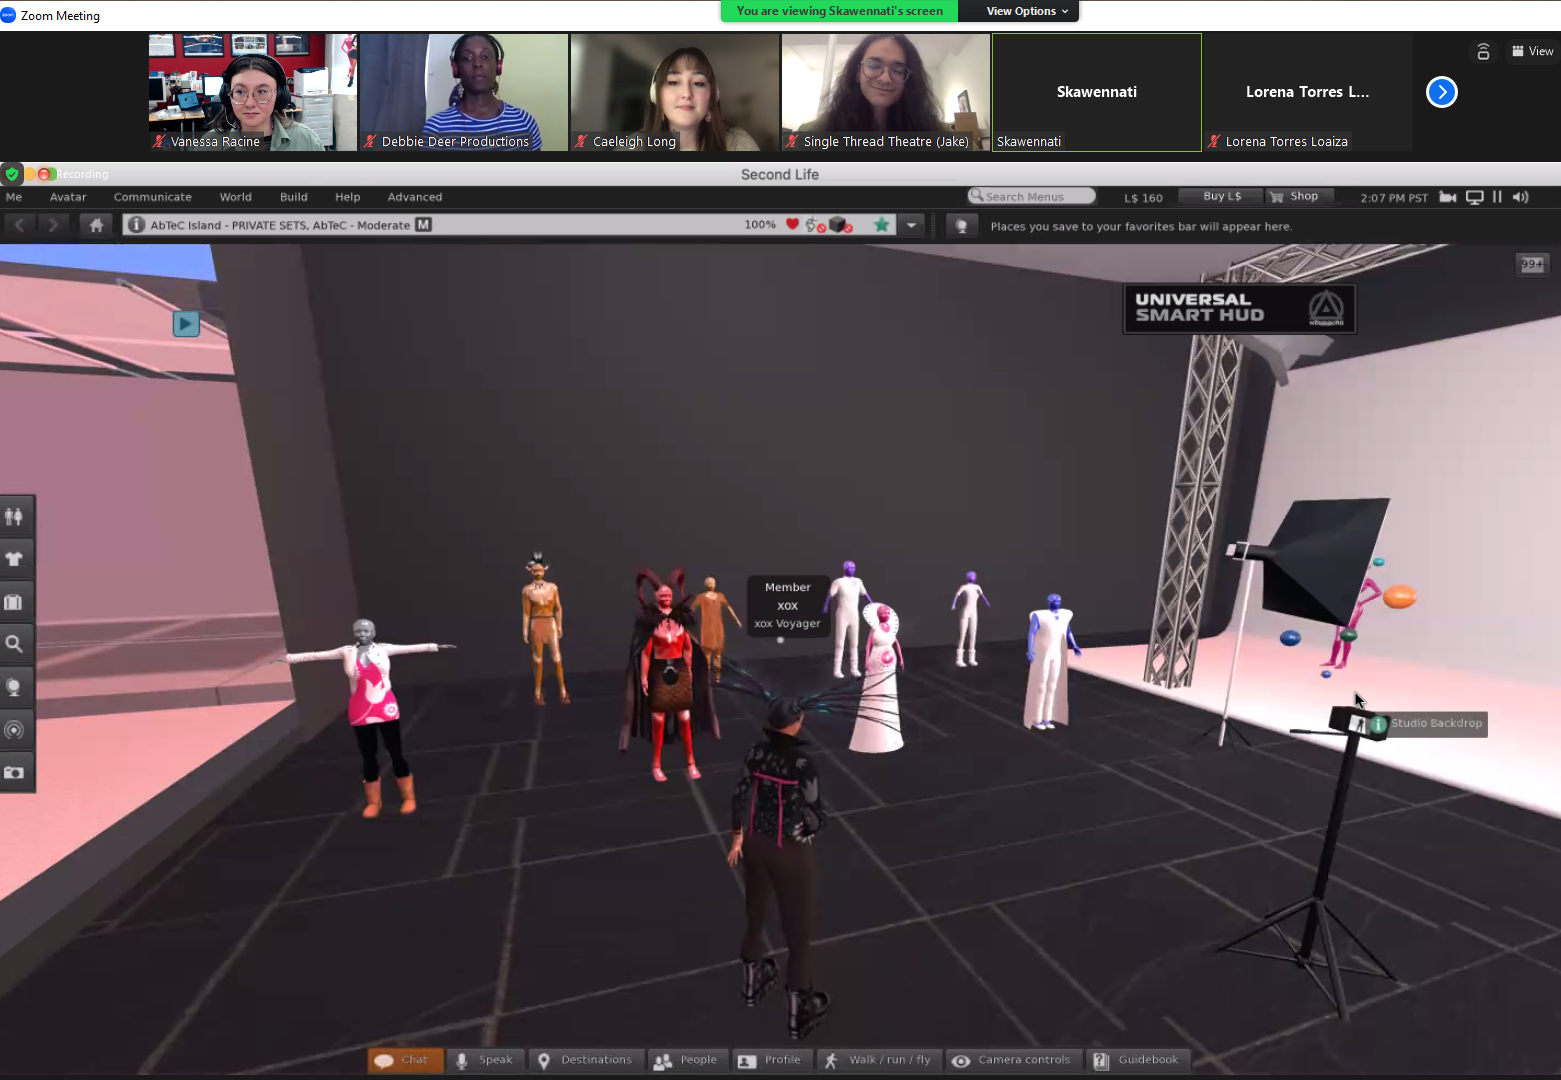The height and width of the screenshot is (1080, 1561).
Task: Open the World Map globe icon in the sidebar
Action: pyautogui.click(x=14, y=687)
